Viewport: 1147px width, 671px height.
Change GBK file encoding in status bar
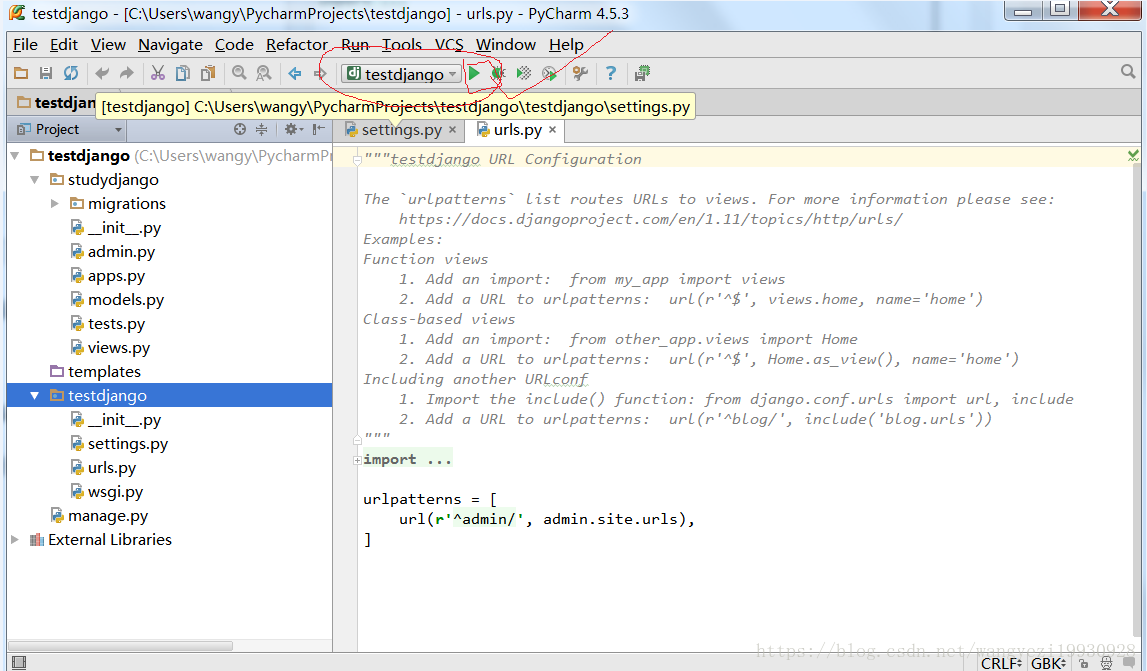pos(1048,664)
